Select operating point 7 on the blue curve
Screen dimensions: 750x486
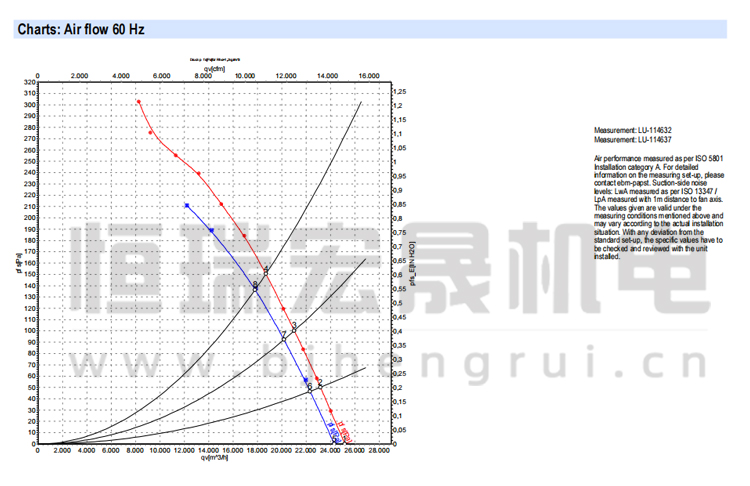point(284,337)
